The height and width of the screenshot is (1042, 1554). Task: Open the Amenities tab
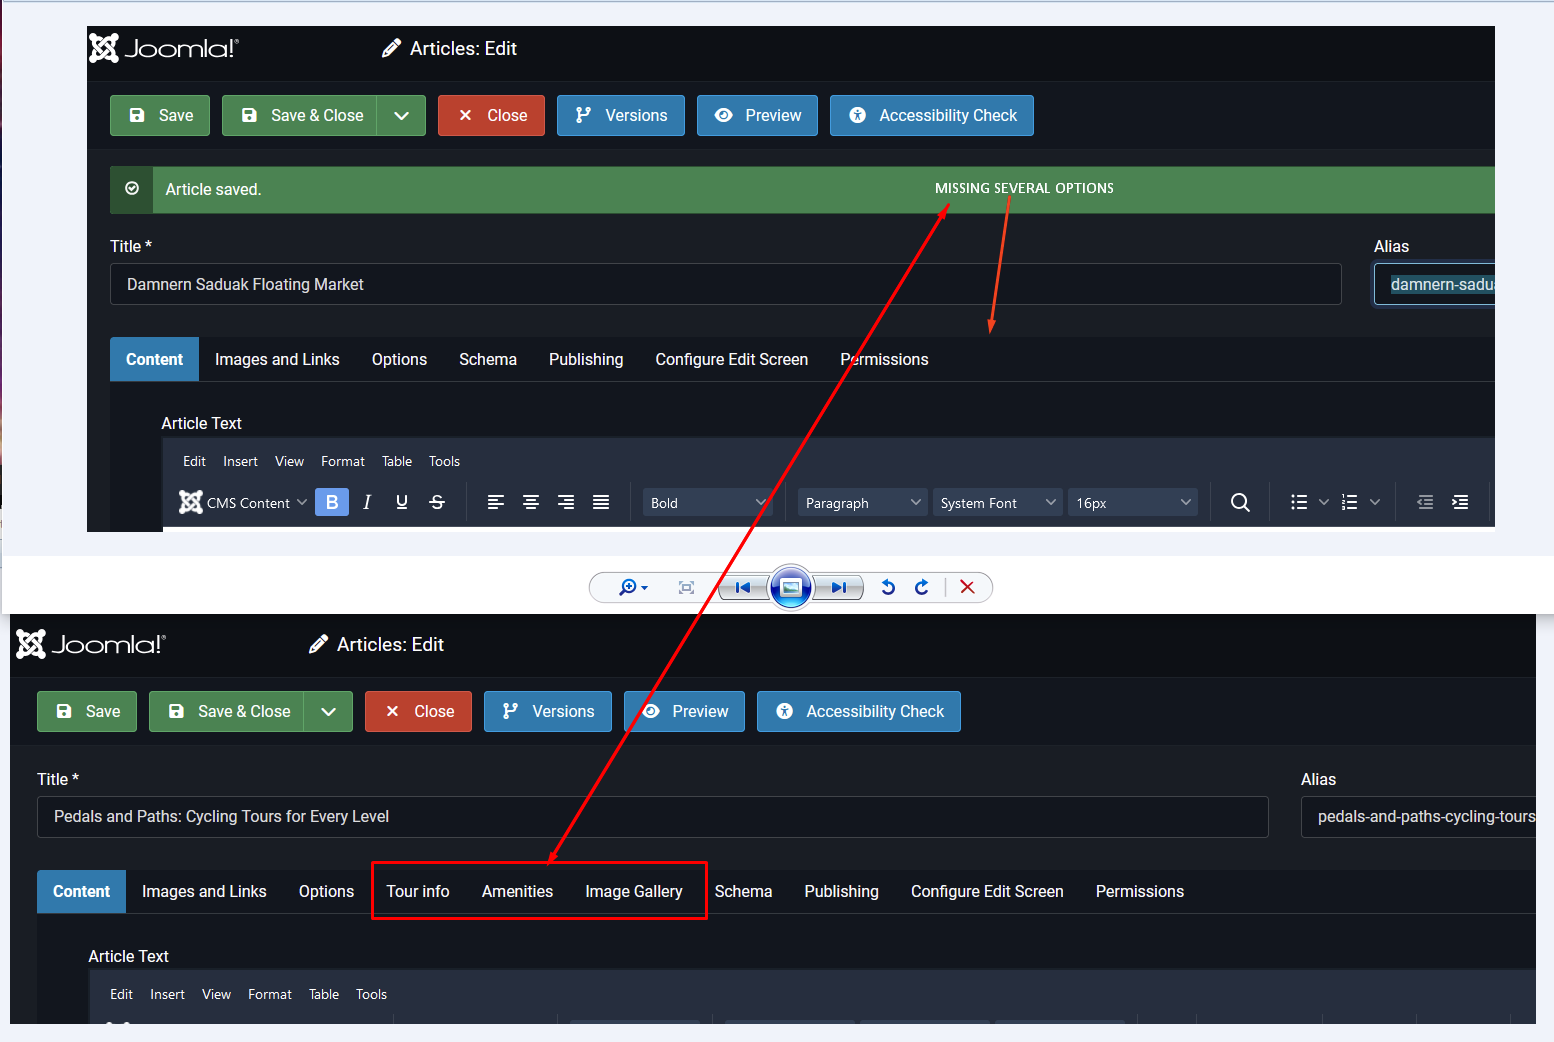pos(517,891)
